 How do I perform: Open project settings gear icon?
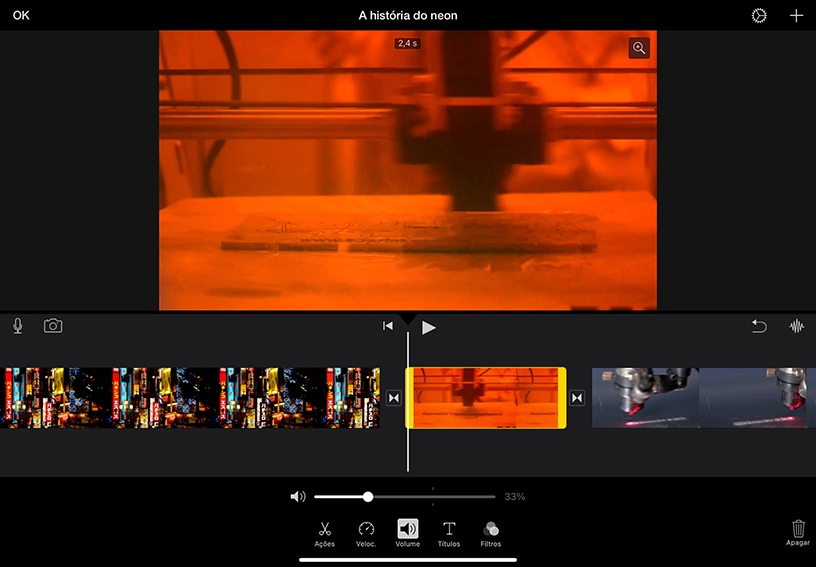click(759, 16)
